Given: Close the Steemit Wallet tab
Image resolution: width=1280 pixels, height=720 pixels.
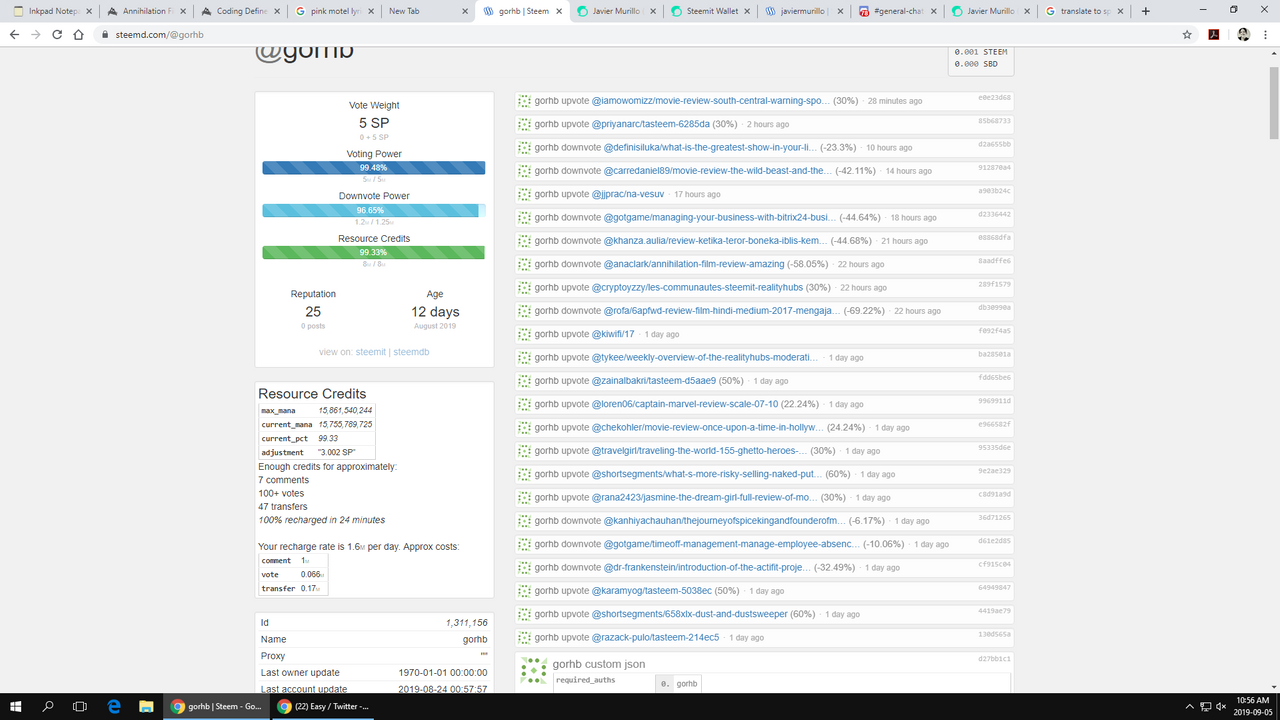Looking at the screenshot, I should click(747, 11).
